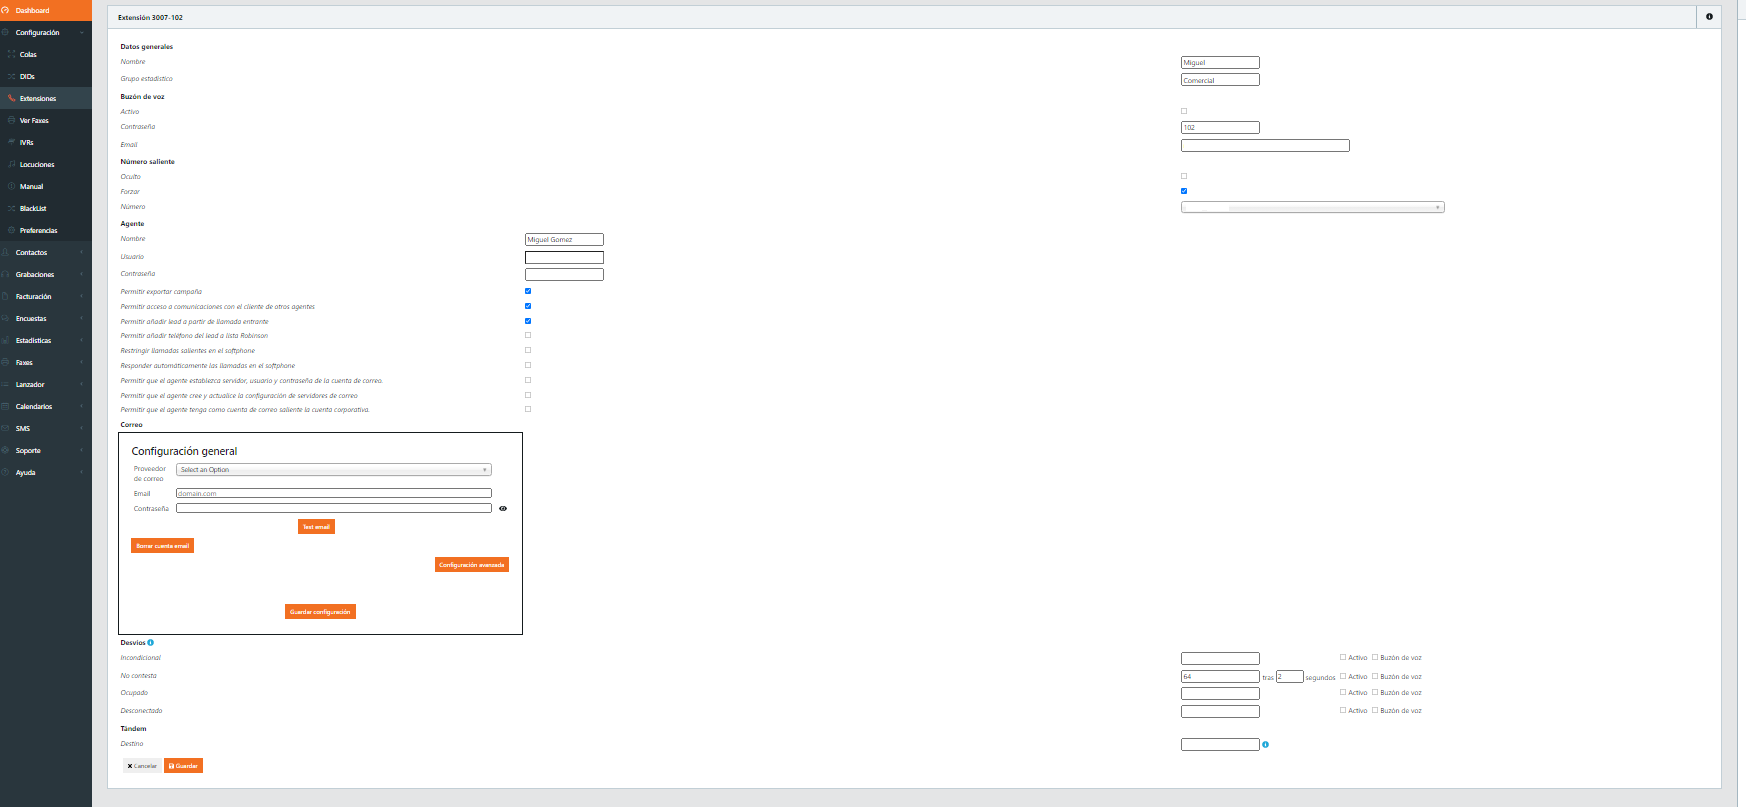
Task: Open the BlackList menu item
Action: (33, 209)
